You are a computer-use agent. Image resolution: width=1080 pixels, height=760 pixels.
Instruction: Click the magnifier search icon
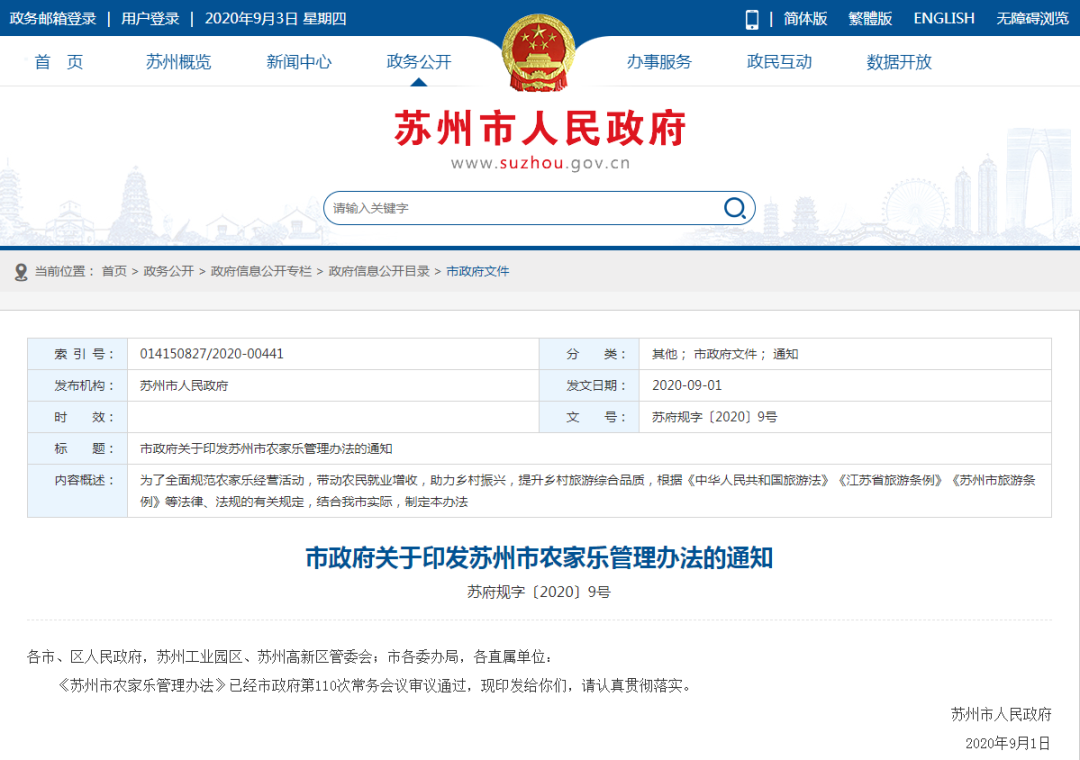[735, 208]
